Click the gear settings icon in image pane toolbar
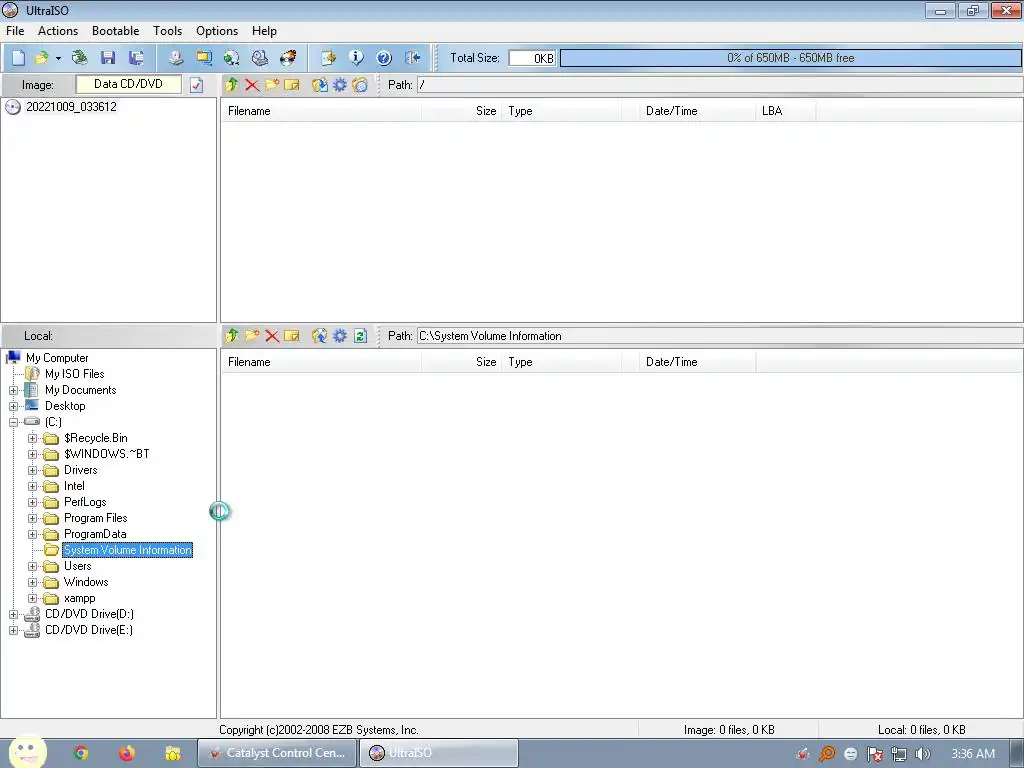The width and height of the screenshot is (1024, 768). (340, 85)
